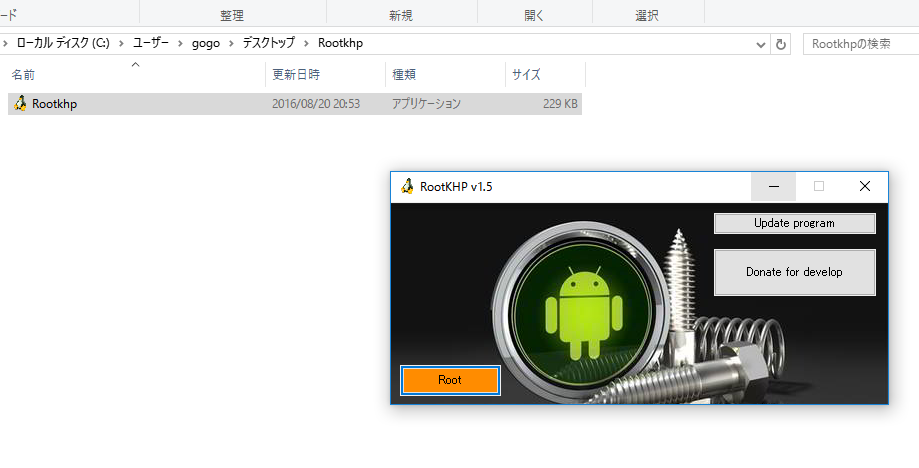Image resolution: width=919 pixels, height=468 pixels.
Task: Click the 整理 ribbon group label
Action: (x=232, y=15)
